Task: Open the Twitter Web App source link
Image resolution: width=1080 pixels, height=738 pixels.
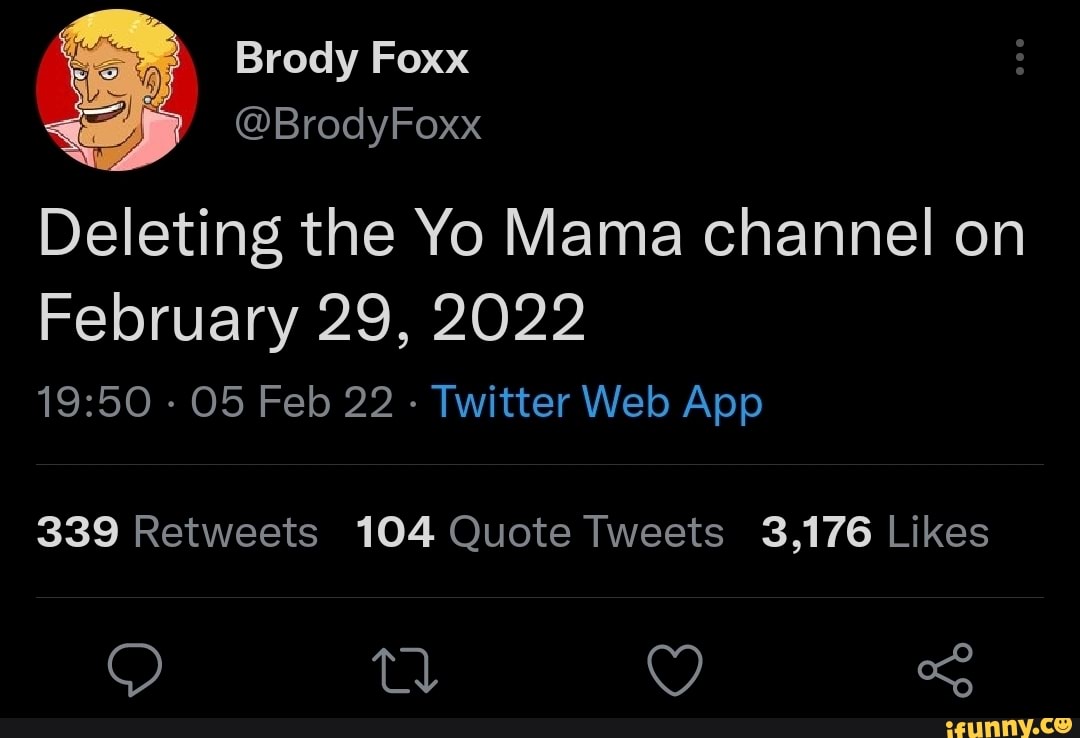Action: tap(599, 402)
